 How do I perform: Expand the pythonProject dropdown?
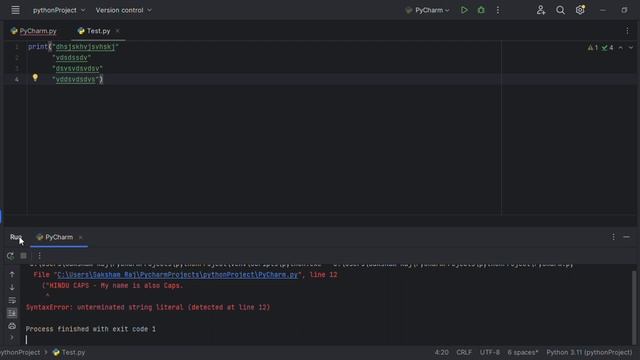tap(59, 10)
